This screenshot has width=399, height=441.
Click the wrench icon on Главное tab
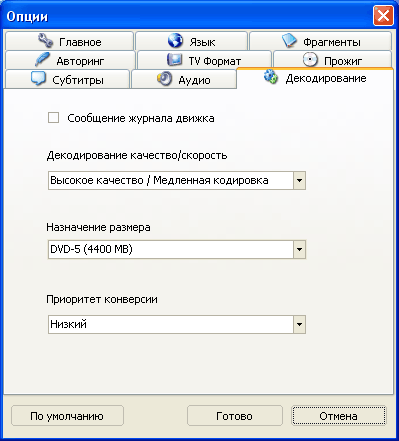[x=45, y=41]
